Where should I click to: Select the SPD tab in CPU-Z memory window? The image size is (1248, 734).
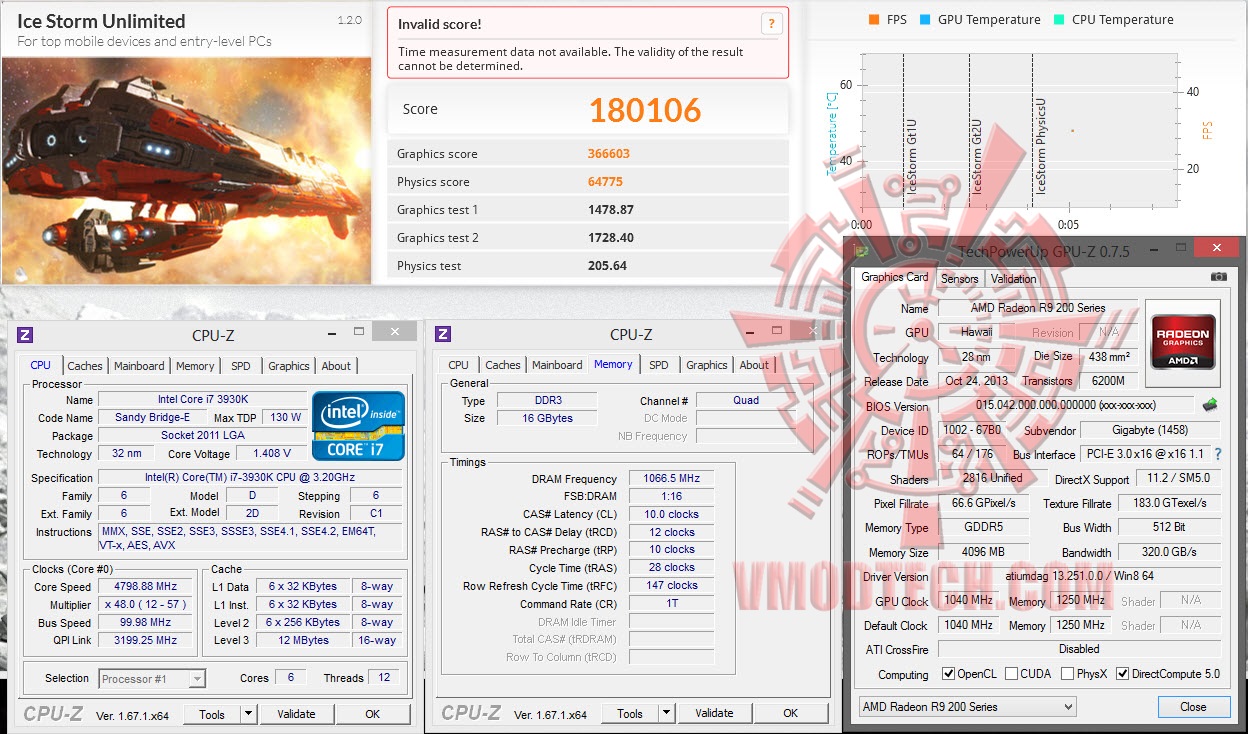pyautogui.click(x=659, y=365)
